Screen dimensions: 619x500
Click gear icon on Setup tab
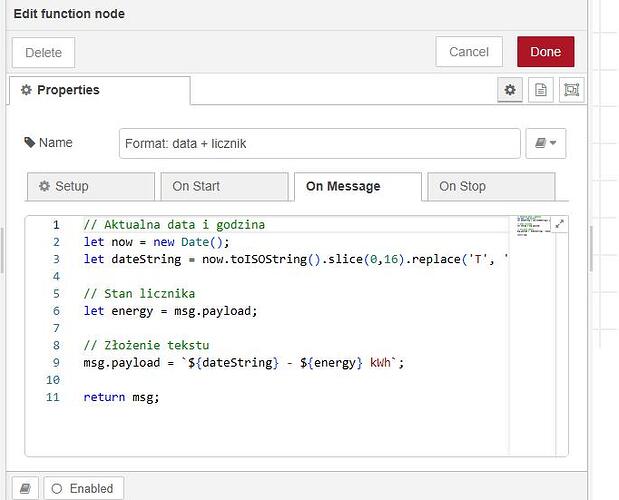(x=44, y=186)
